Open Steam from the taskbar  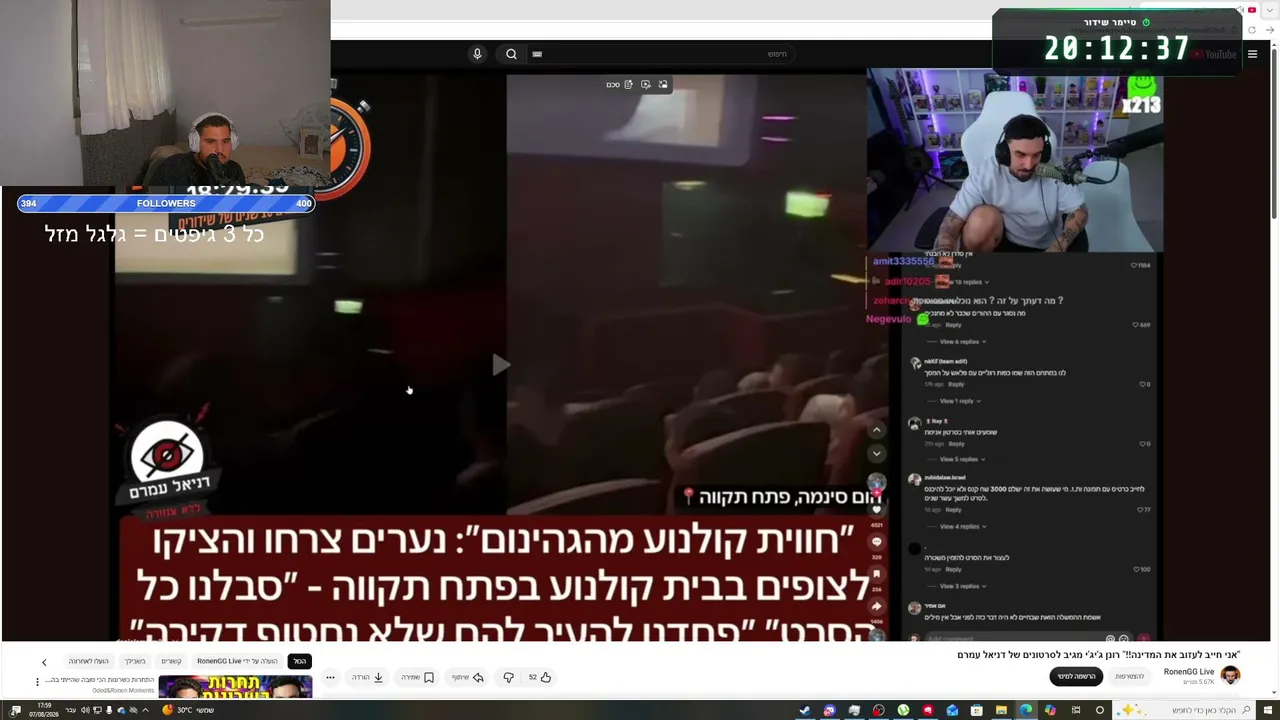pyautogui.click(x=805, y=710)
